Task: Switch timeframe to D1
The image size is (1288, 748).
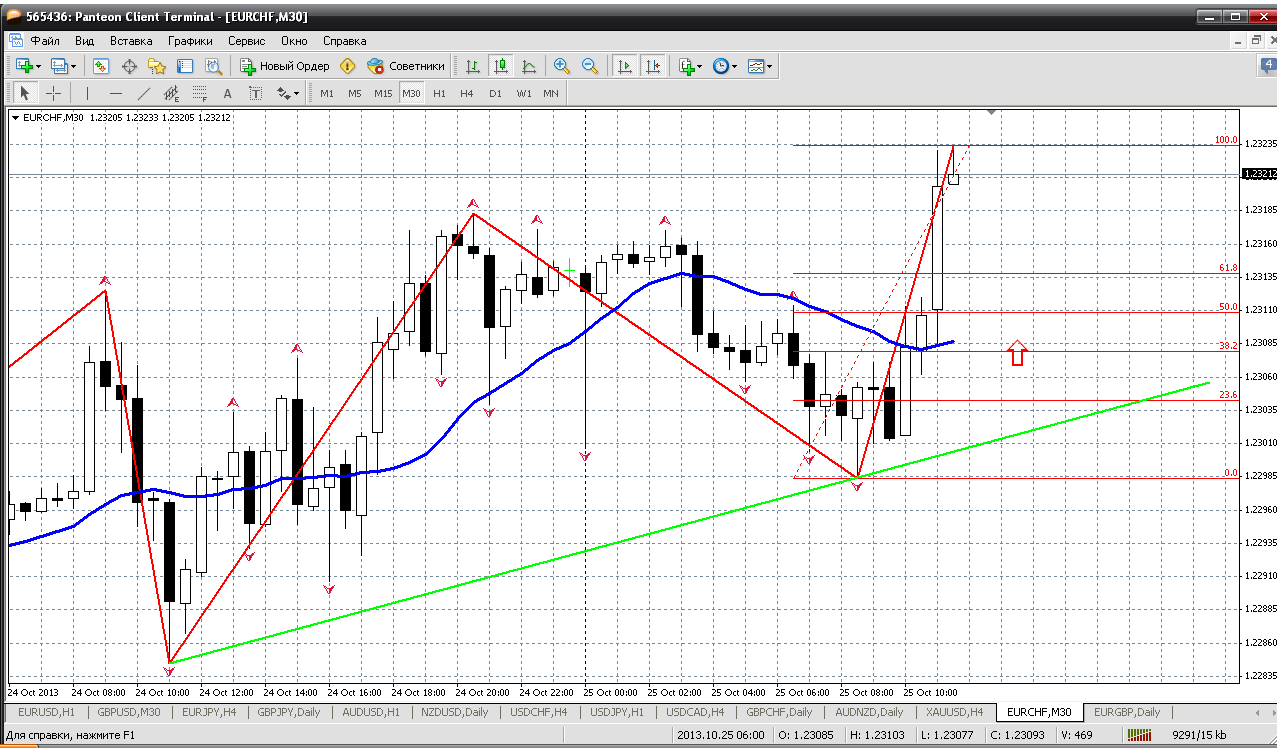Action: pos(495,93)
